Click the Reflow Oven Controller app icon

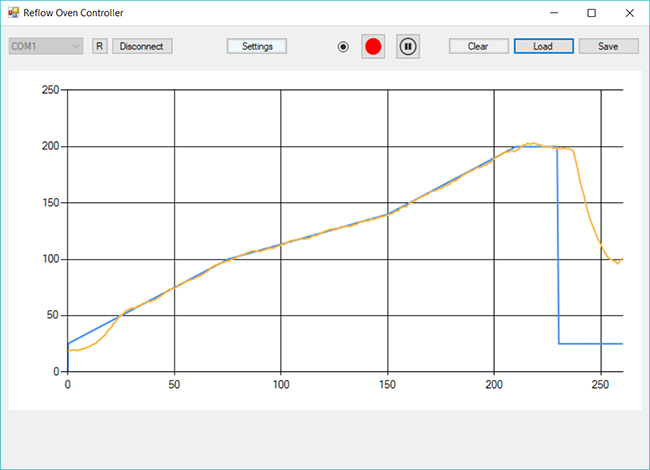(x=13, y=13)
